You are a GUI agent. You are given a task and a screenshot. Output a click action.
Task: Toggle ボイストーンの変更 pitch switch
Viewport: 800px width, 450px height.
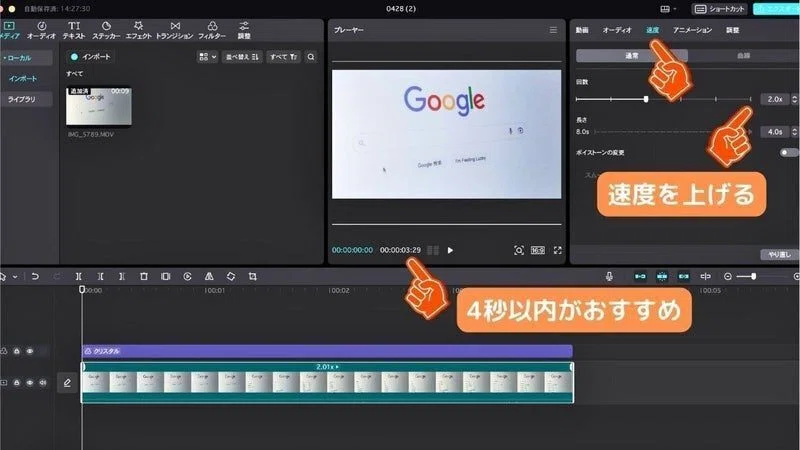coord(788,152)
